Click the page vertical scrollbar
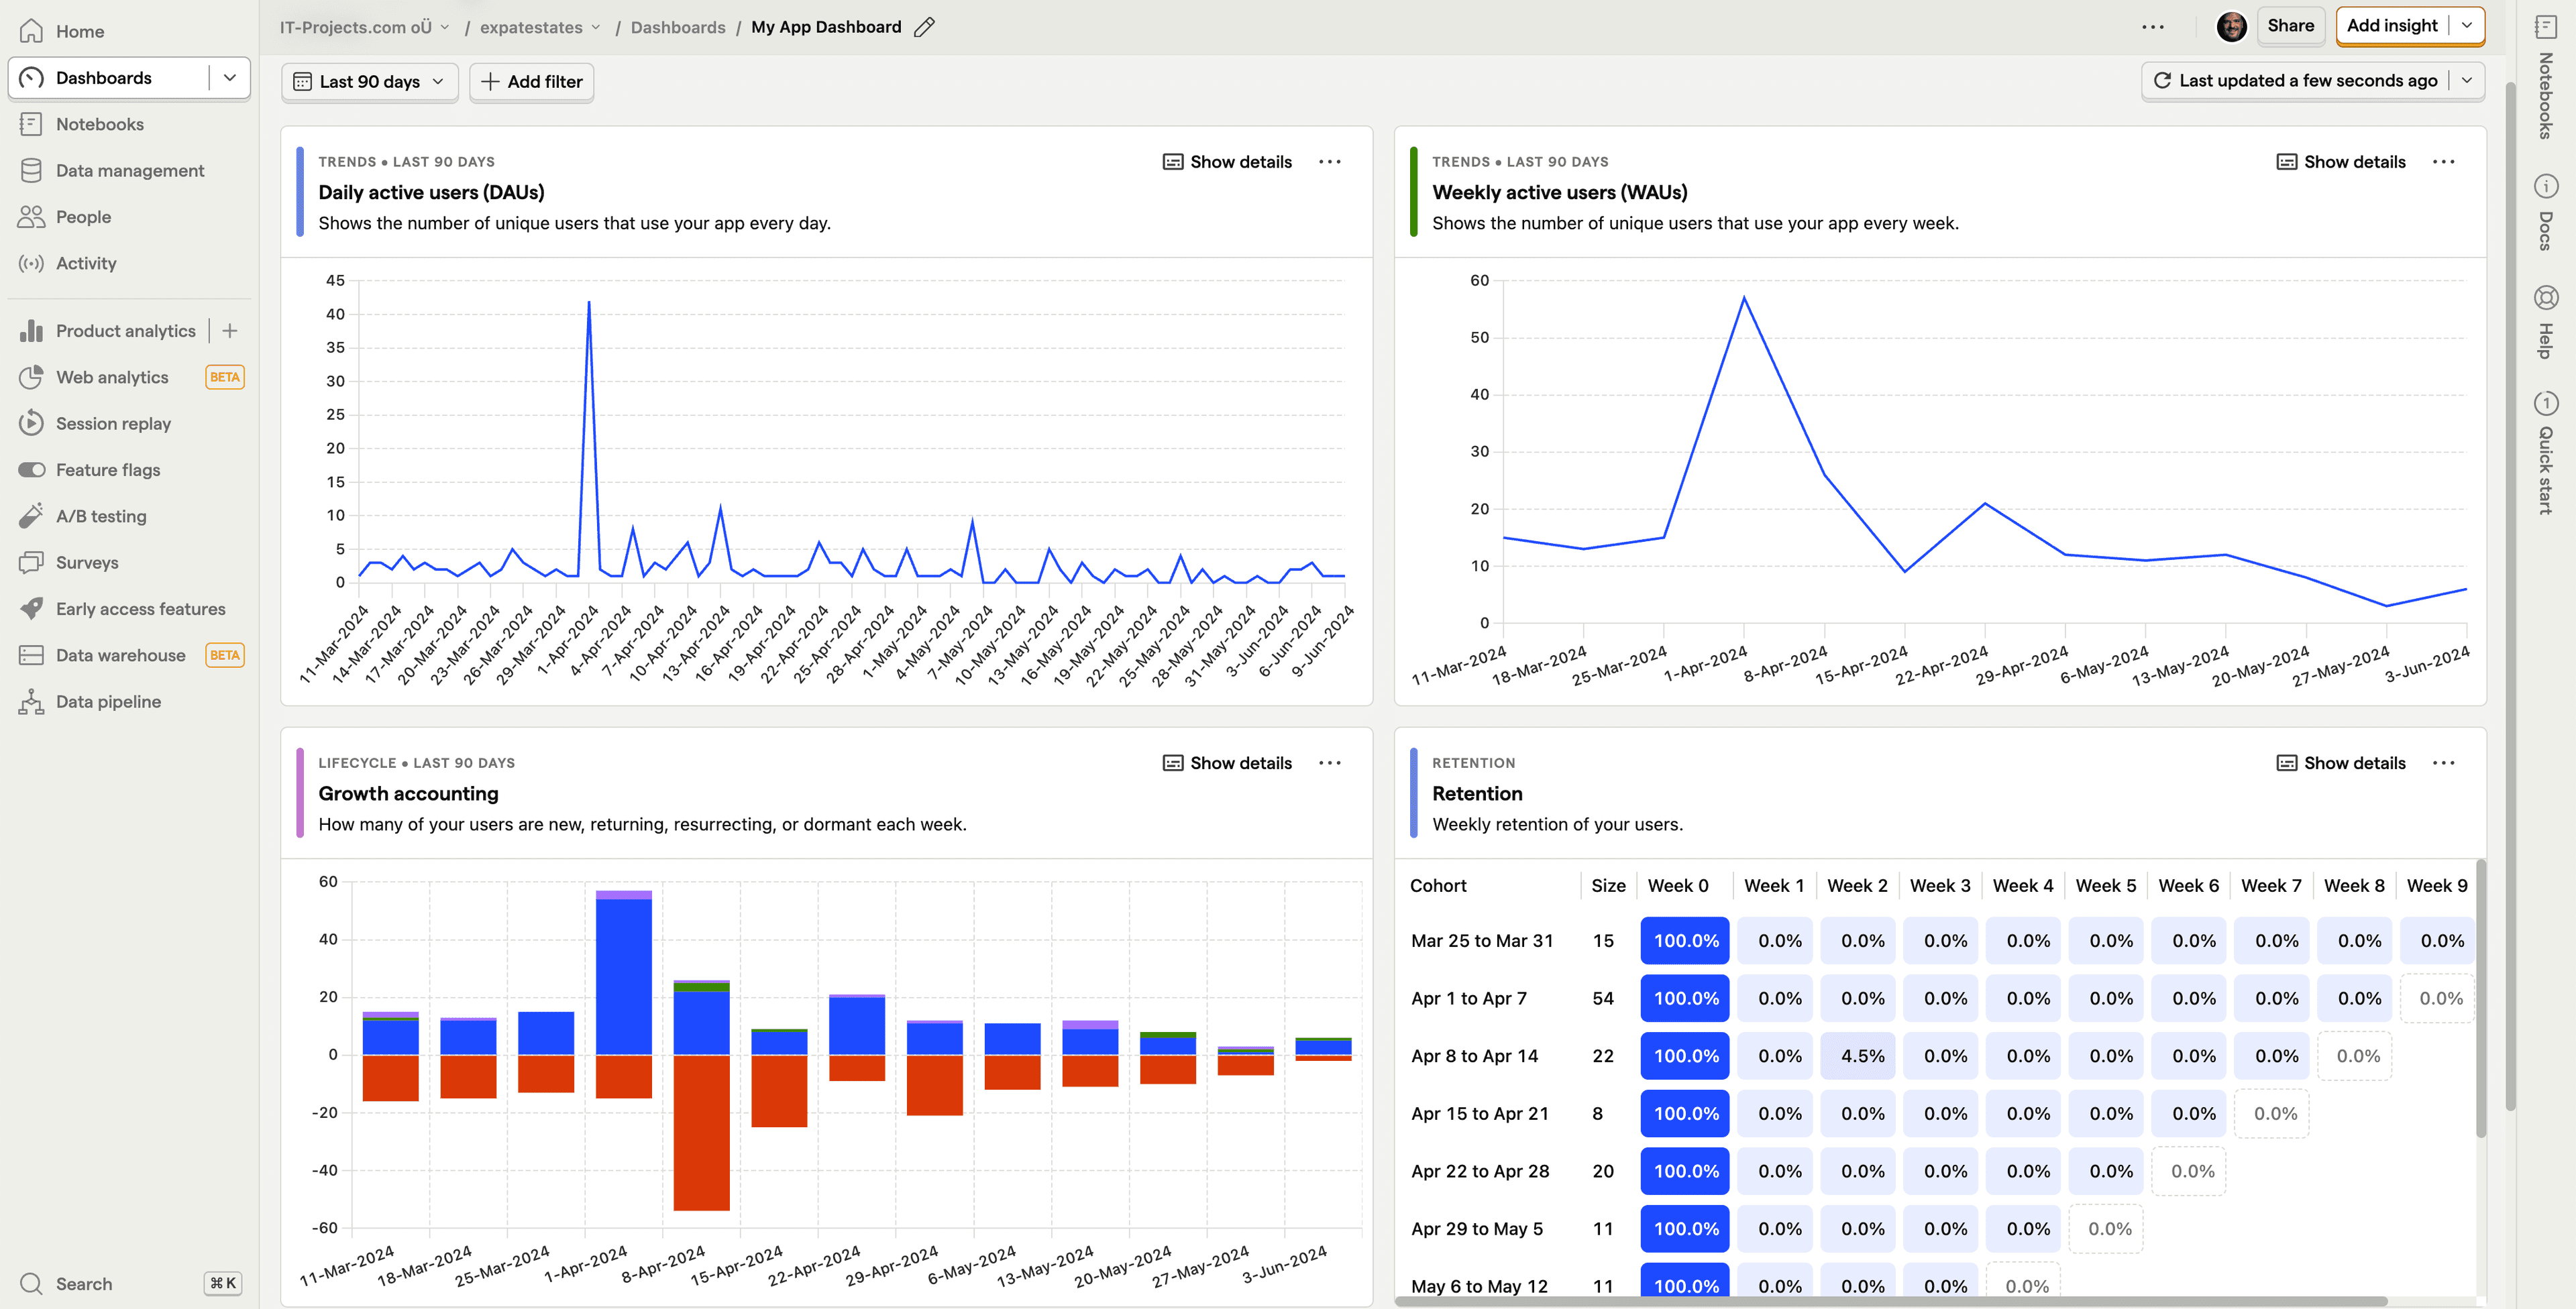2576x1309 pixels. click(2510, 595)
